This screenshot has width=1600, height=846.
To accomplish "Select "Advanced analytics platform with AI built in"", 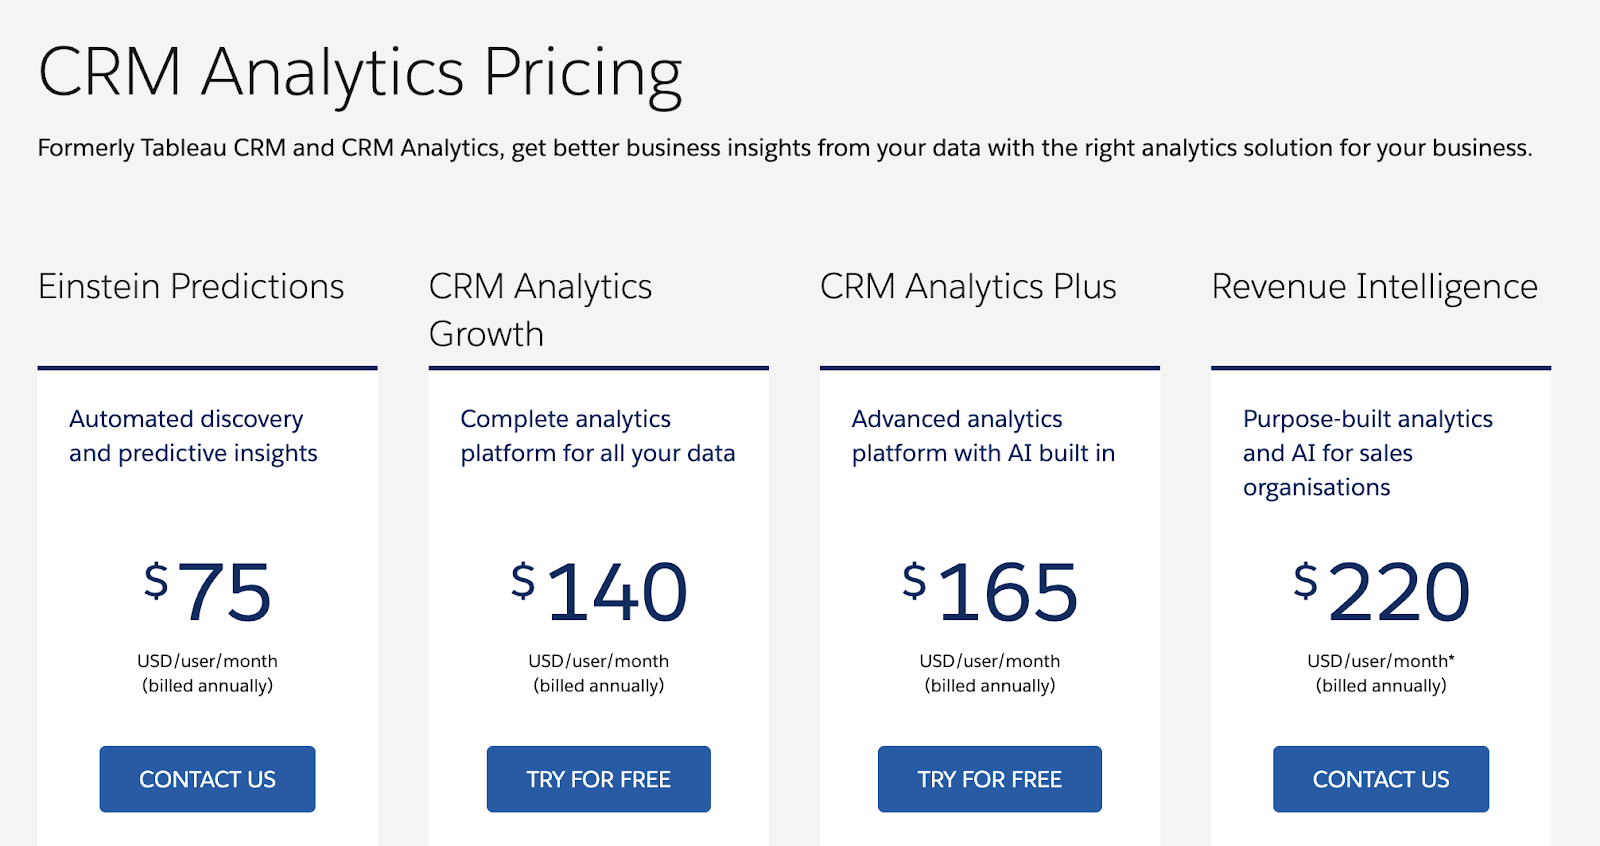I will pyautogui.click(x=983, y=436).
